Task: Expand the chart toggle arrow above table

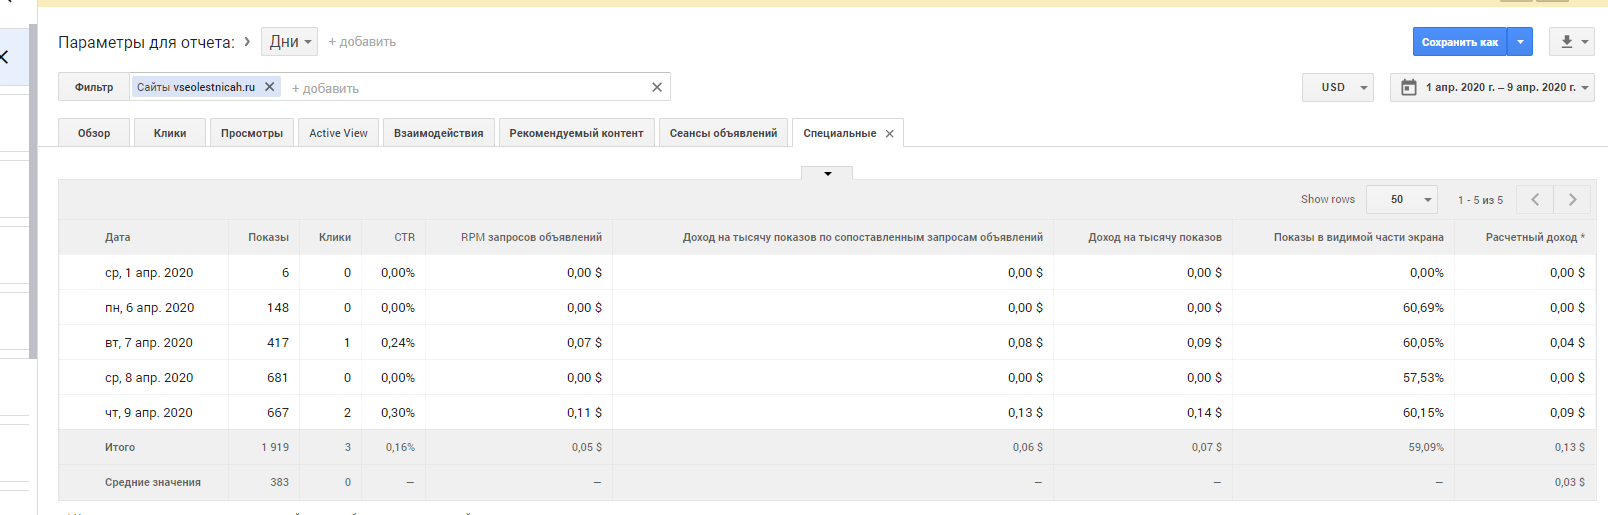Action: click(827, 174)
